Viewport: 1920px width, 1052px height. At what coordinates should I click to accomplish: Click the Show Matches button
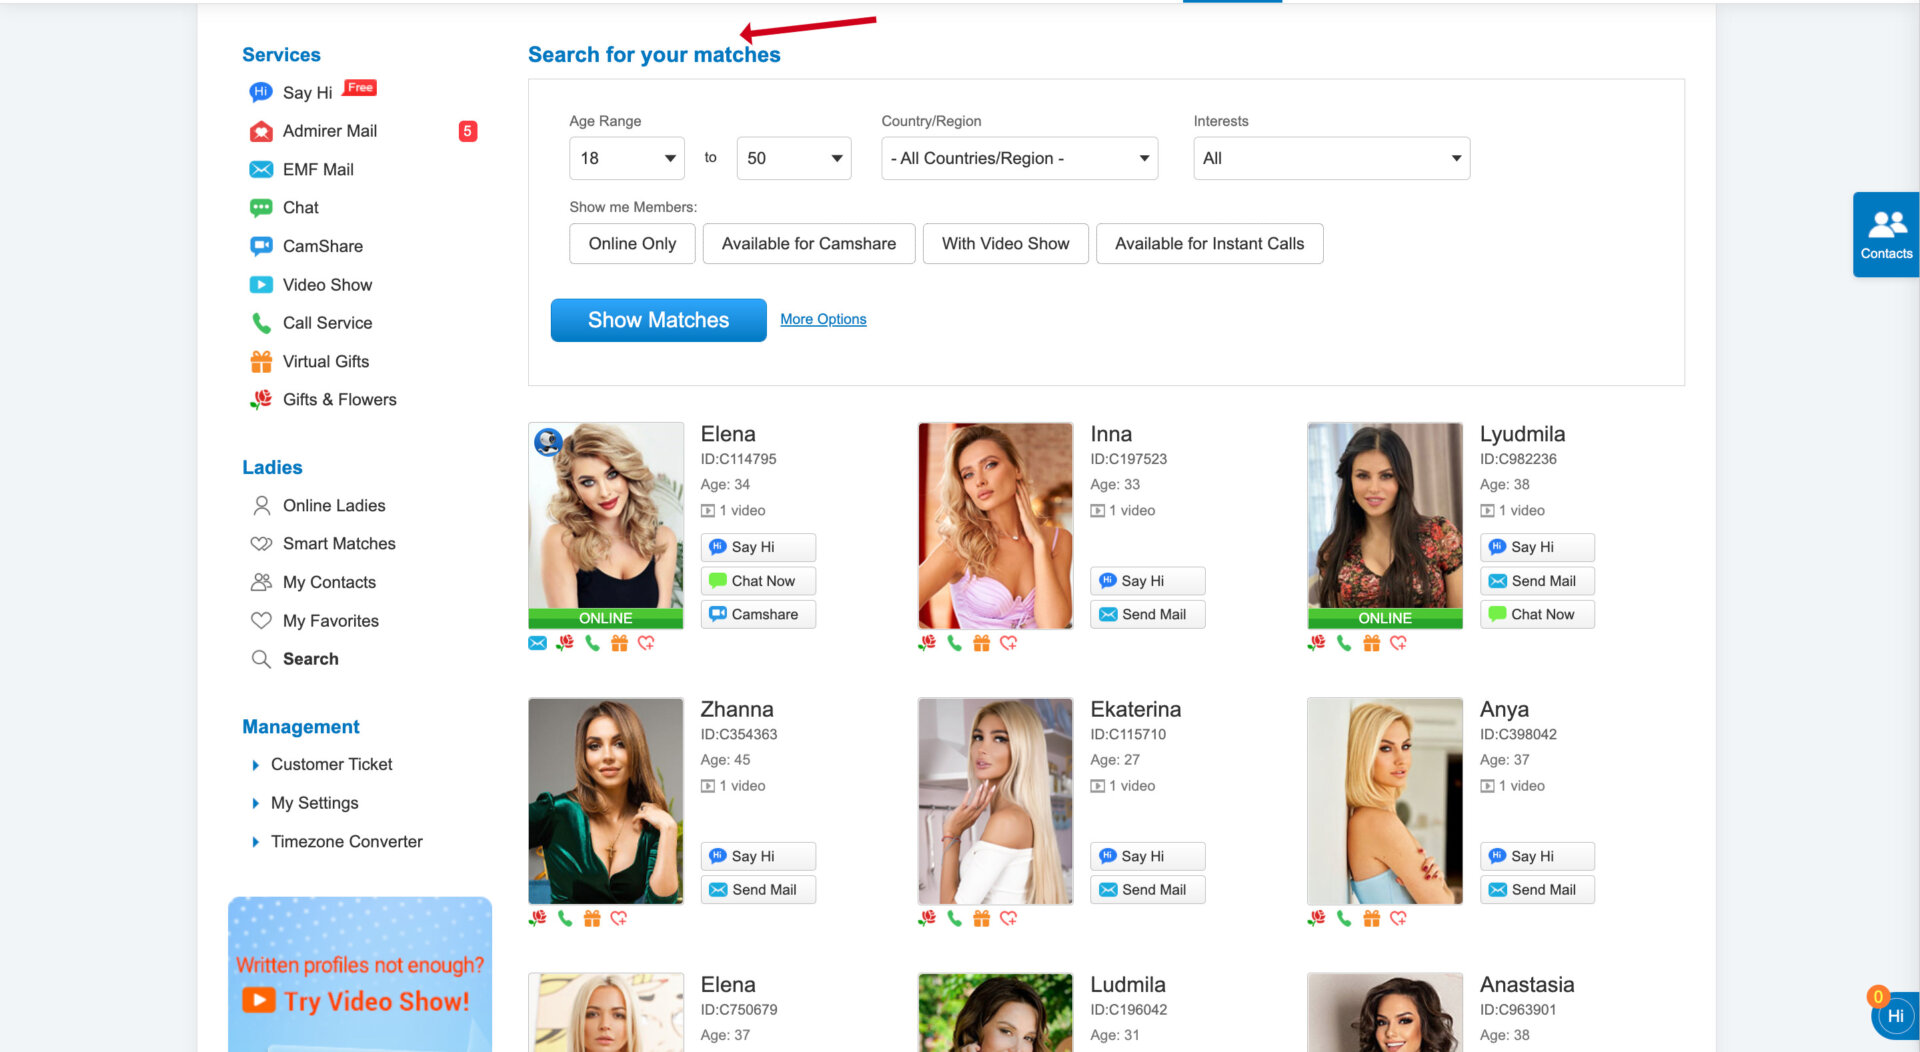tap(658, 320)
